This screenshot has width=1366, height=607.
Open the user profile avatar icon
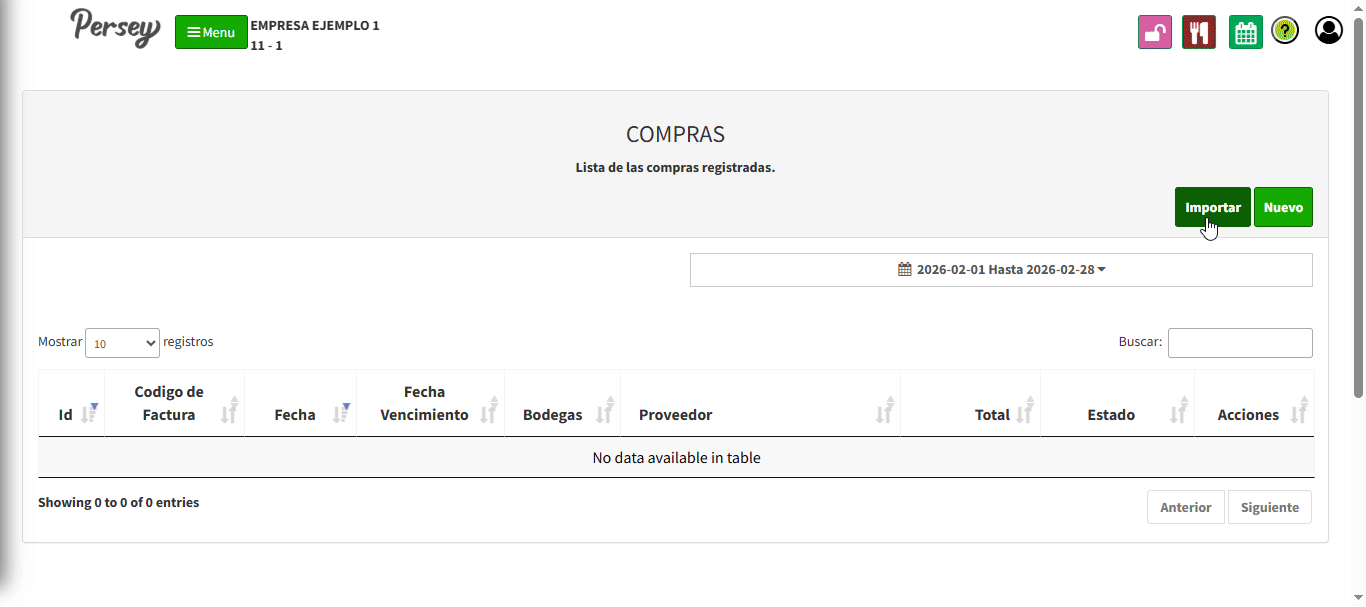point(1328,31)
